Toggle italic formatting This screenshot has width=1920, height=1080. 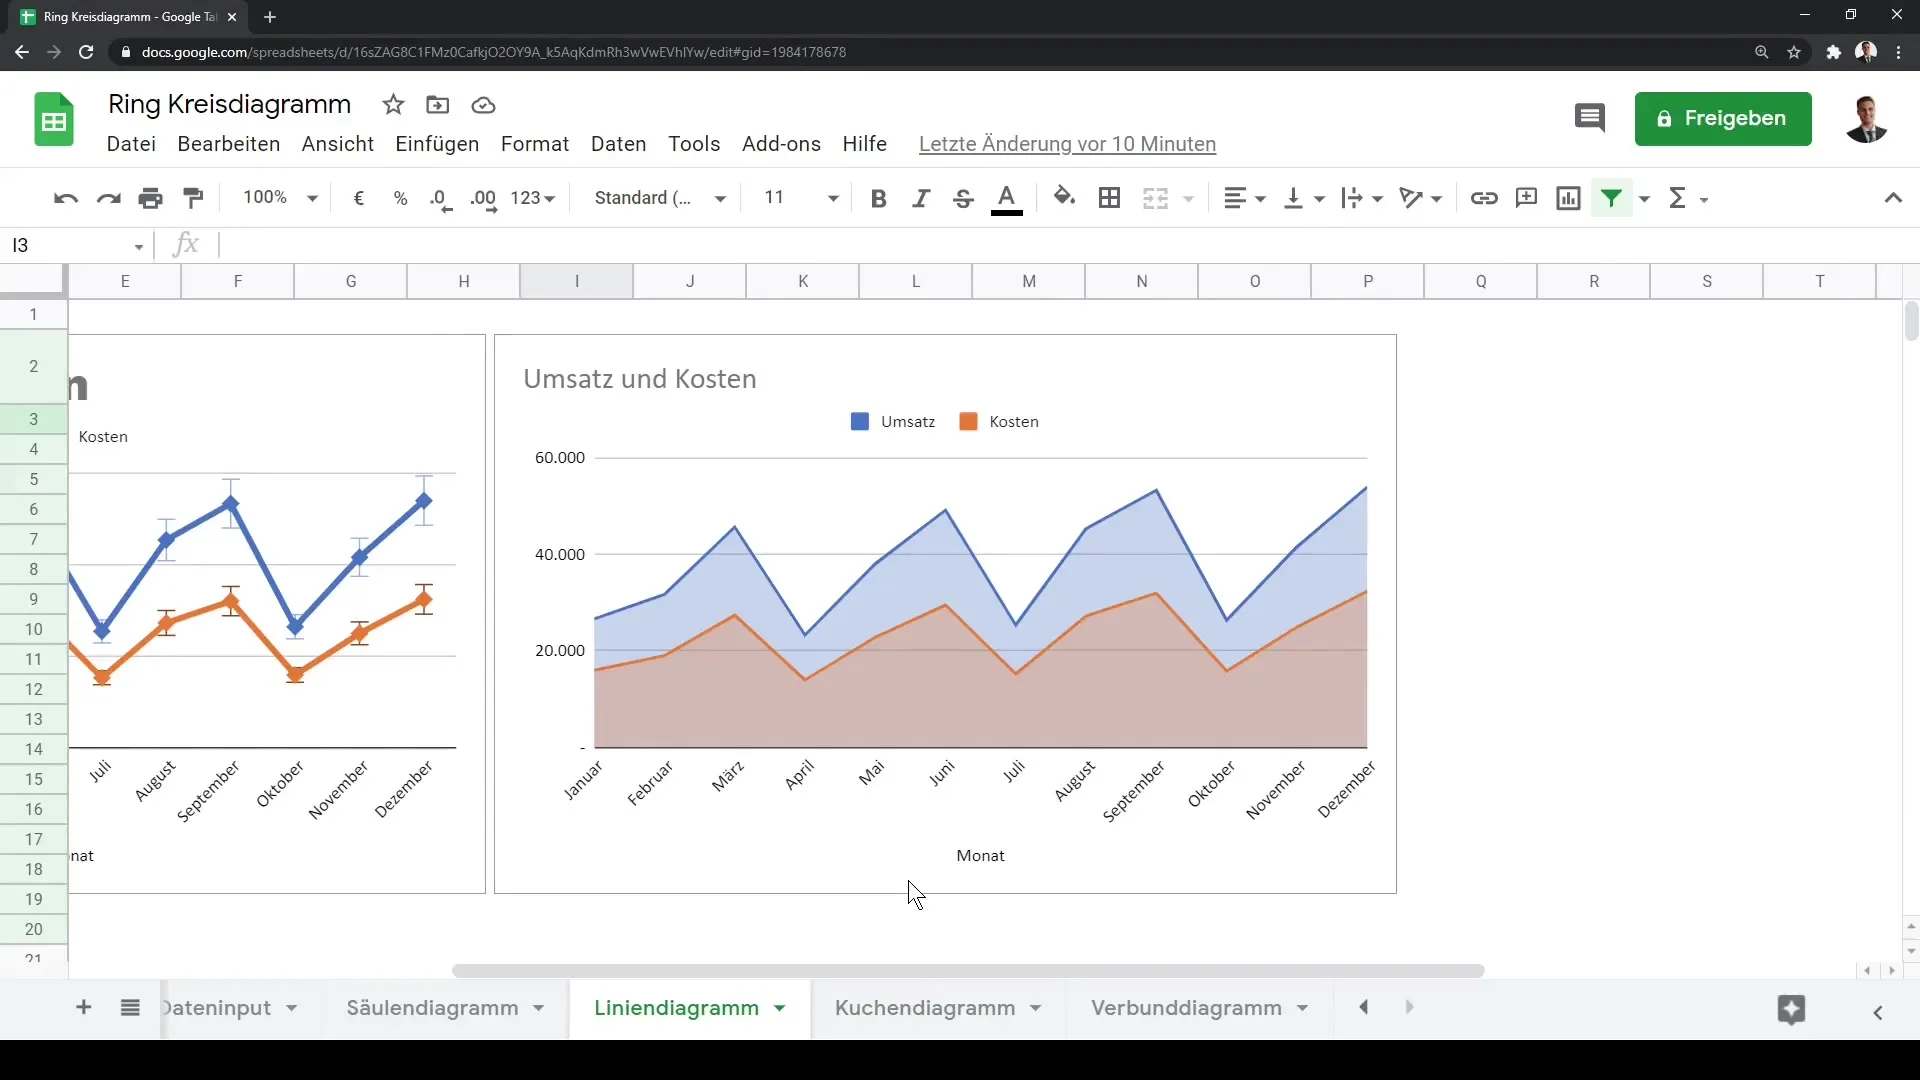[x=921, y=198]
